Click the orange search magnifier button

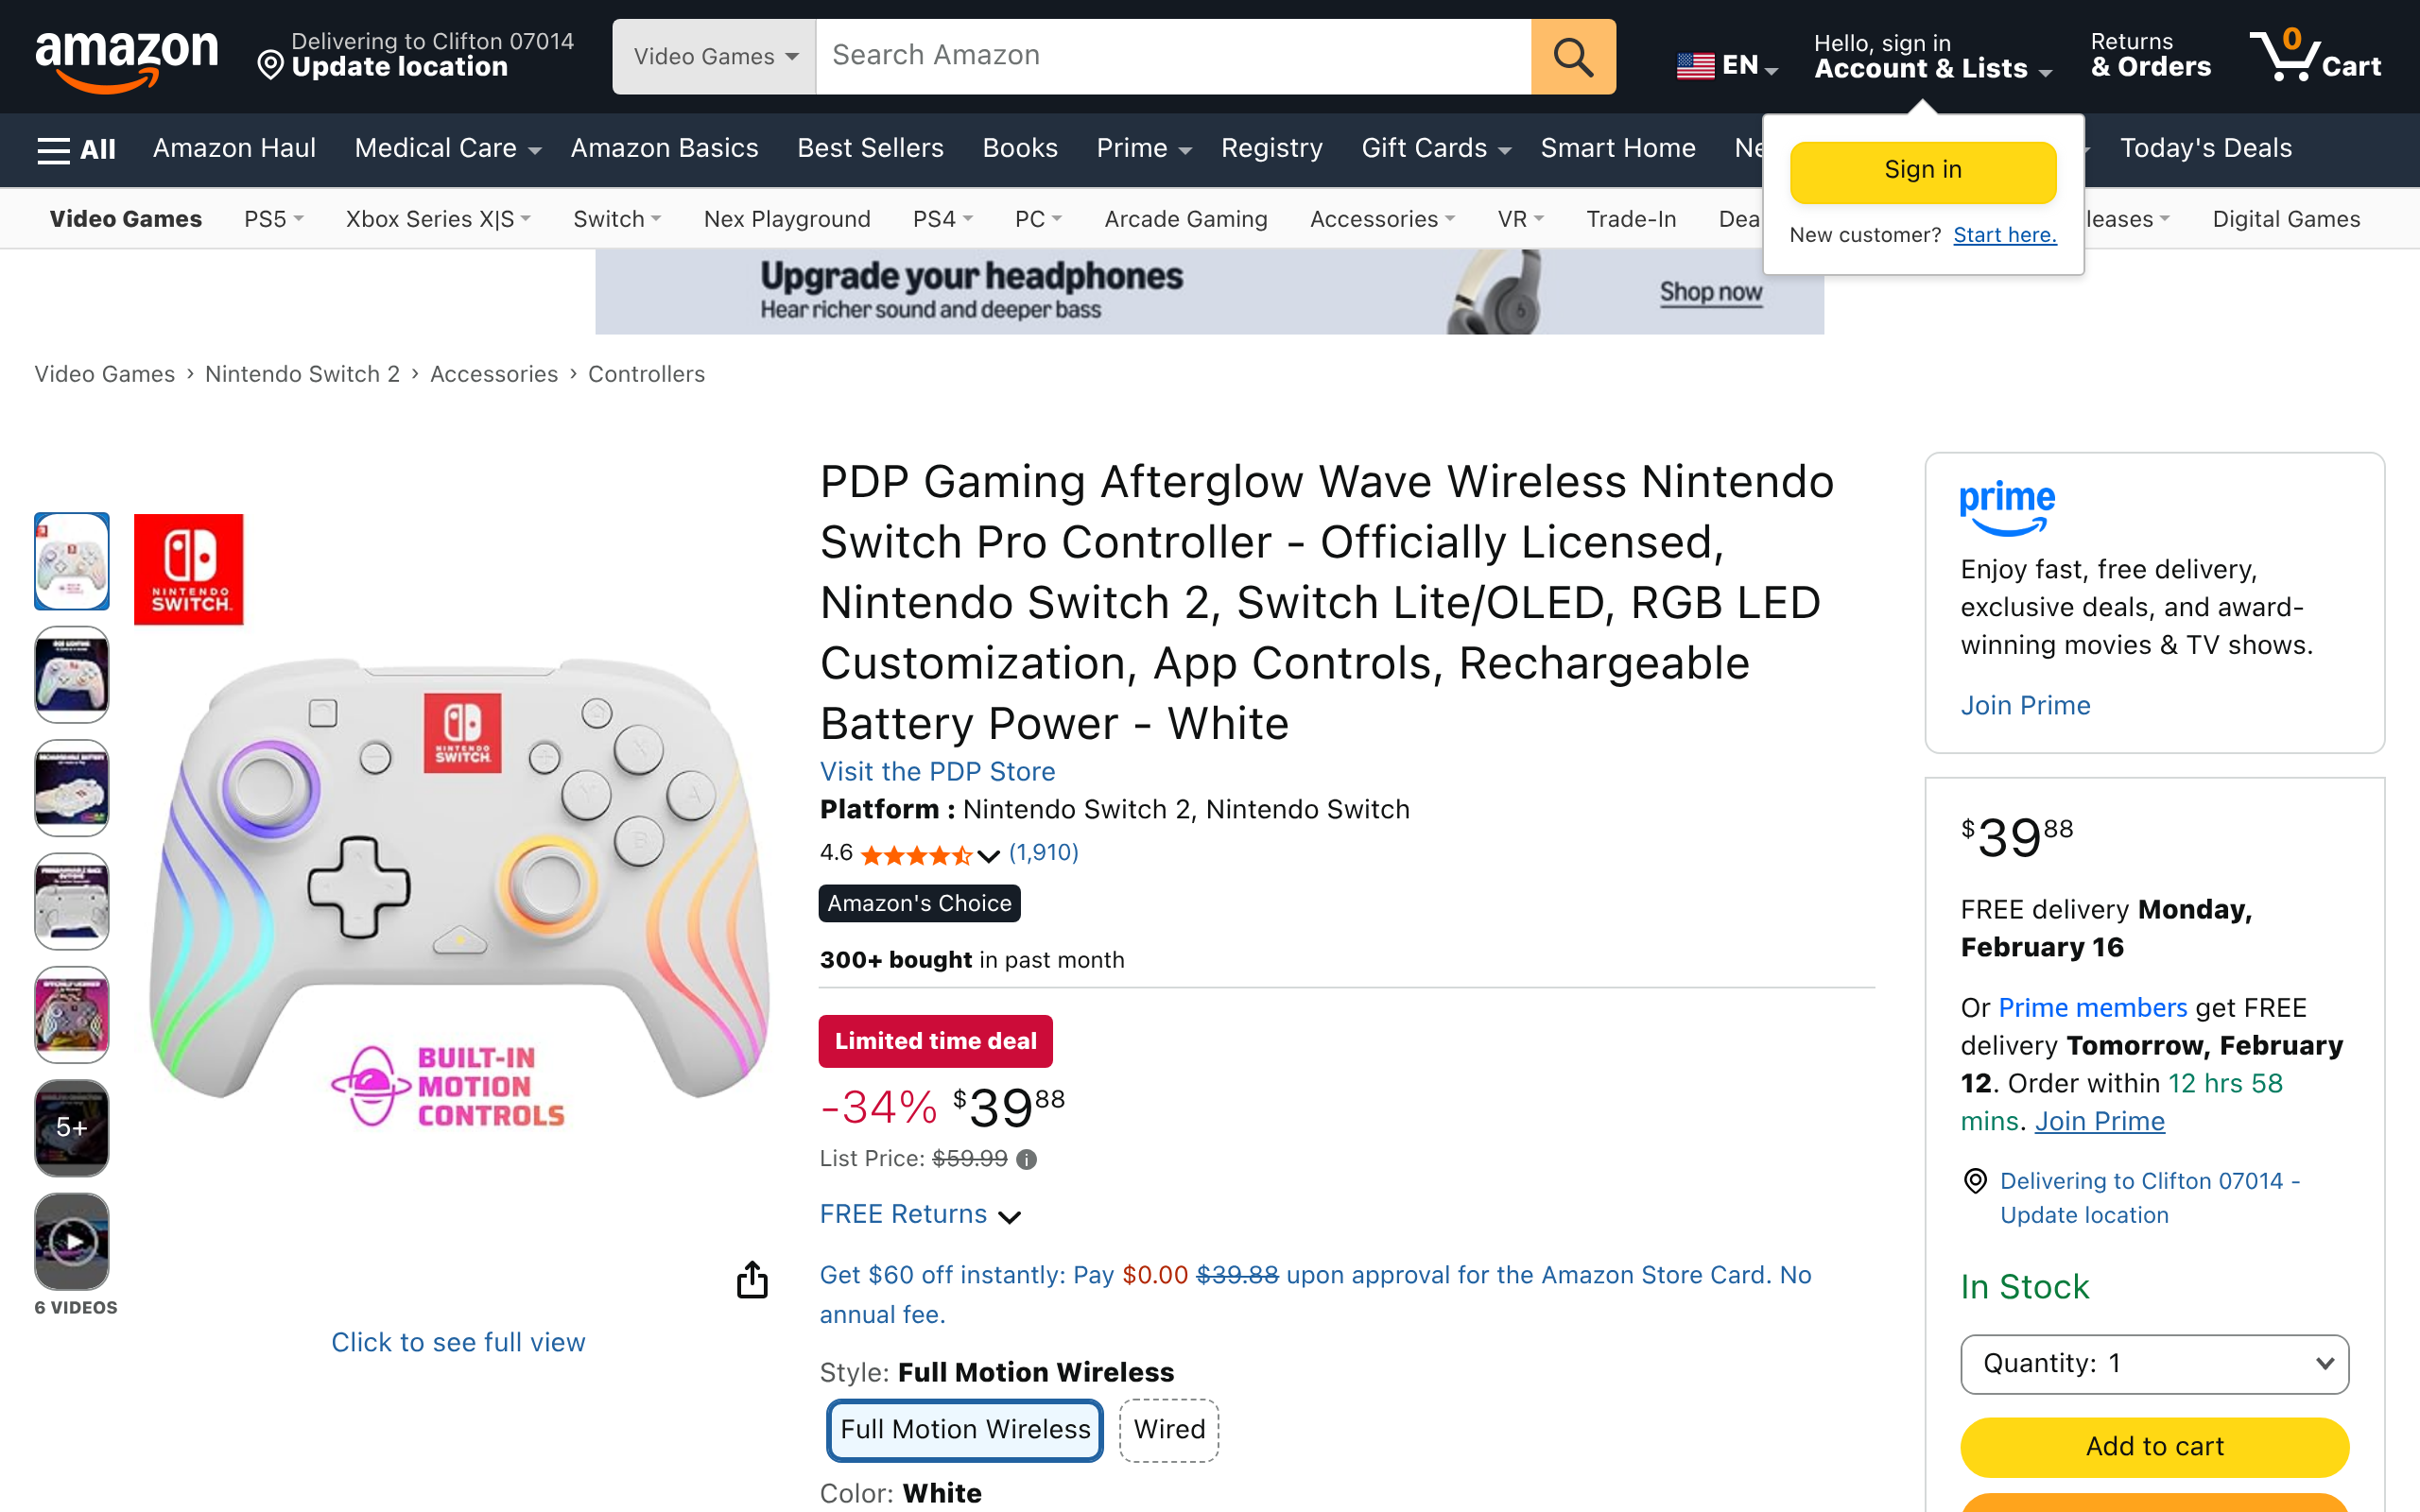1572,57
